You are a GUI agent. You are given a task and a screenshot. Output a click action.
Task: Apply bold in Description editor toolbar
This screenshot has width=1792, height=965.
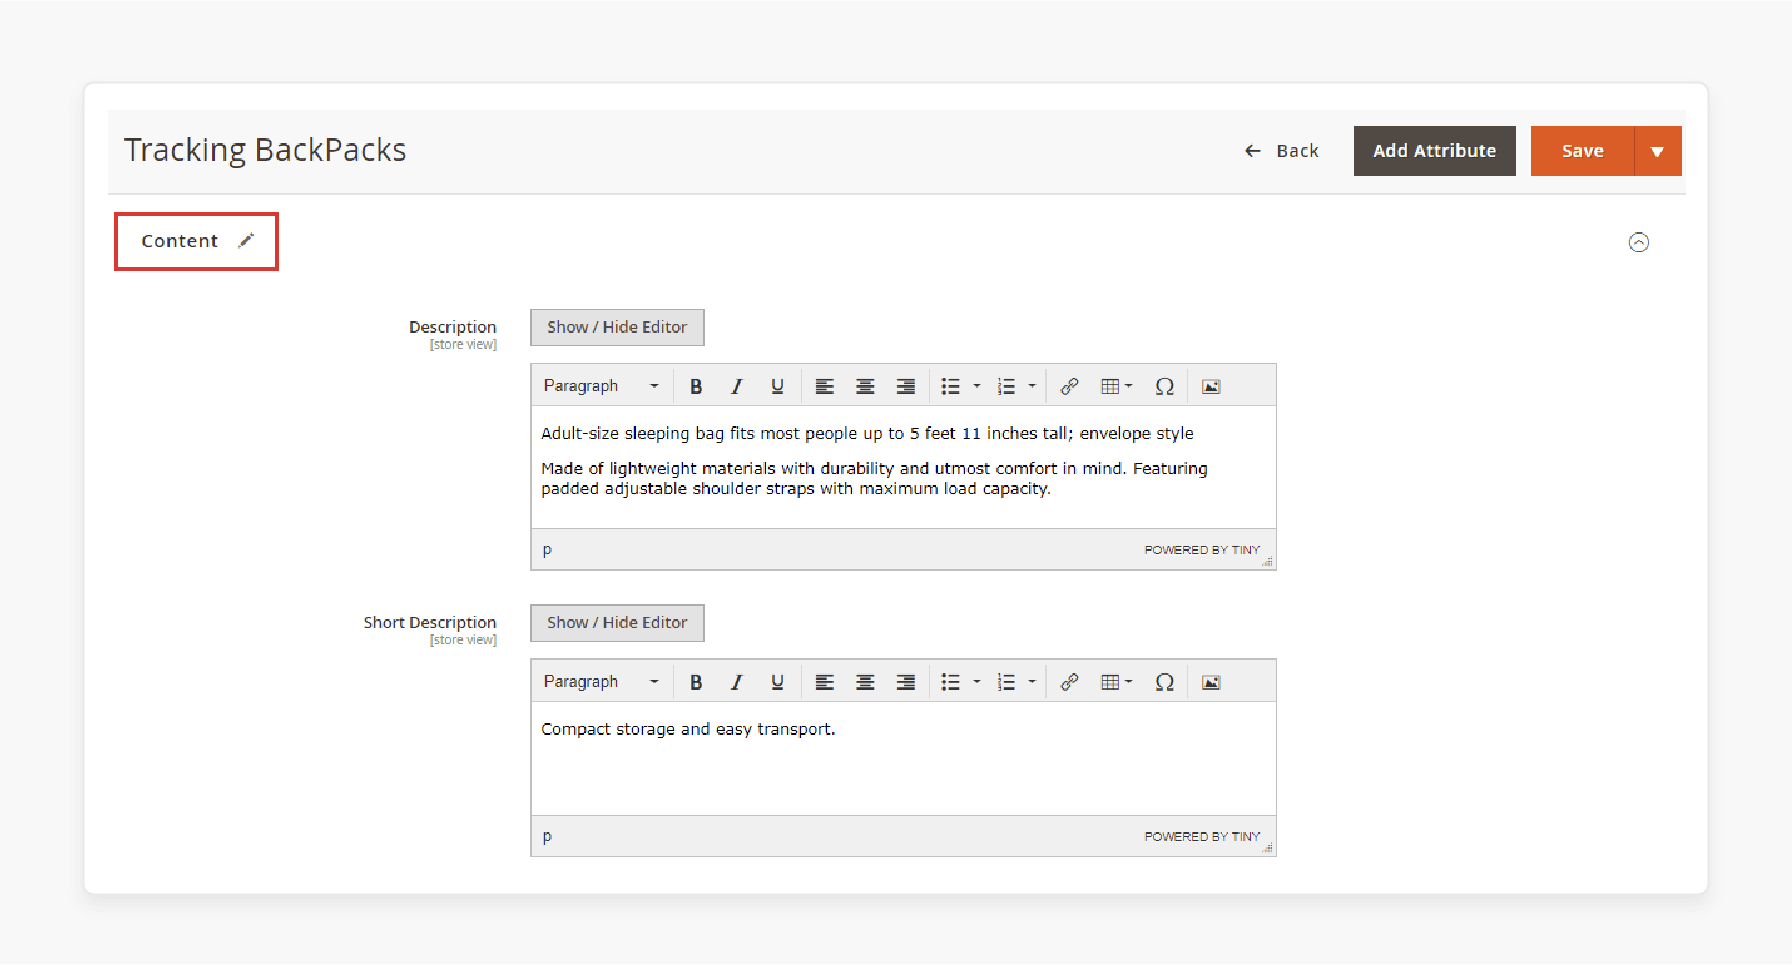tap(696, 386)
